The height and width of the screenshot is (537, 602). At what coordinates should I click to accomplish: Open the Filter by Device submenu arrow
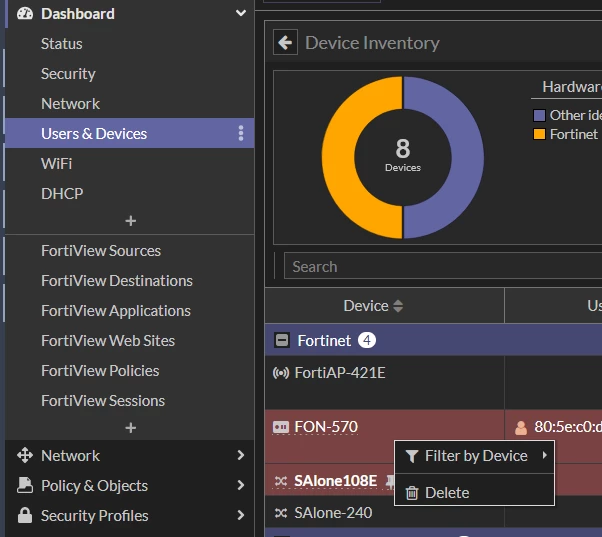[544, 455]
